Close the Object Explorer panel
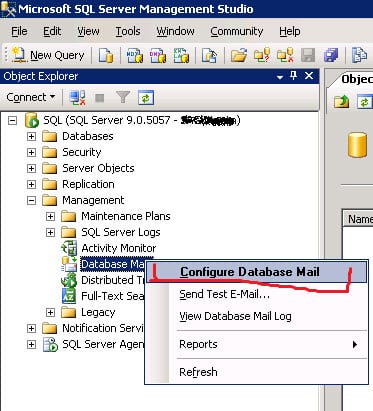373x411 pixels. point(309,76)
